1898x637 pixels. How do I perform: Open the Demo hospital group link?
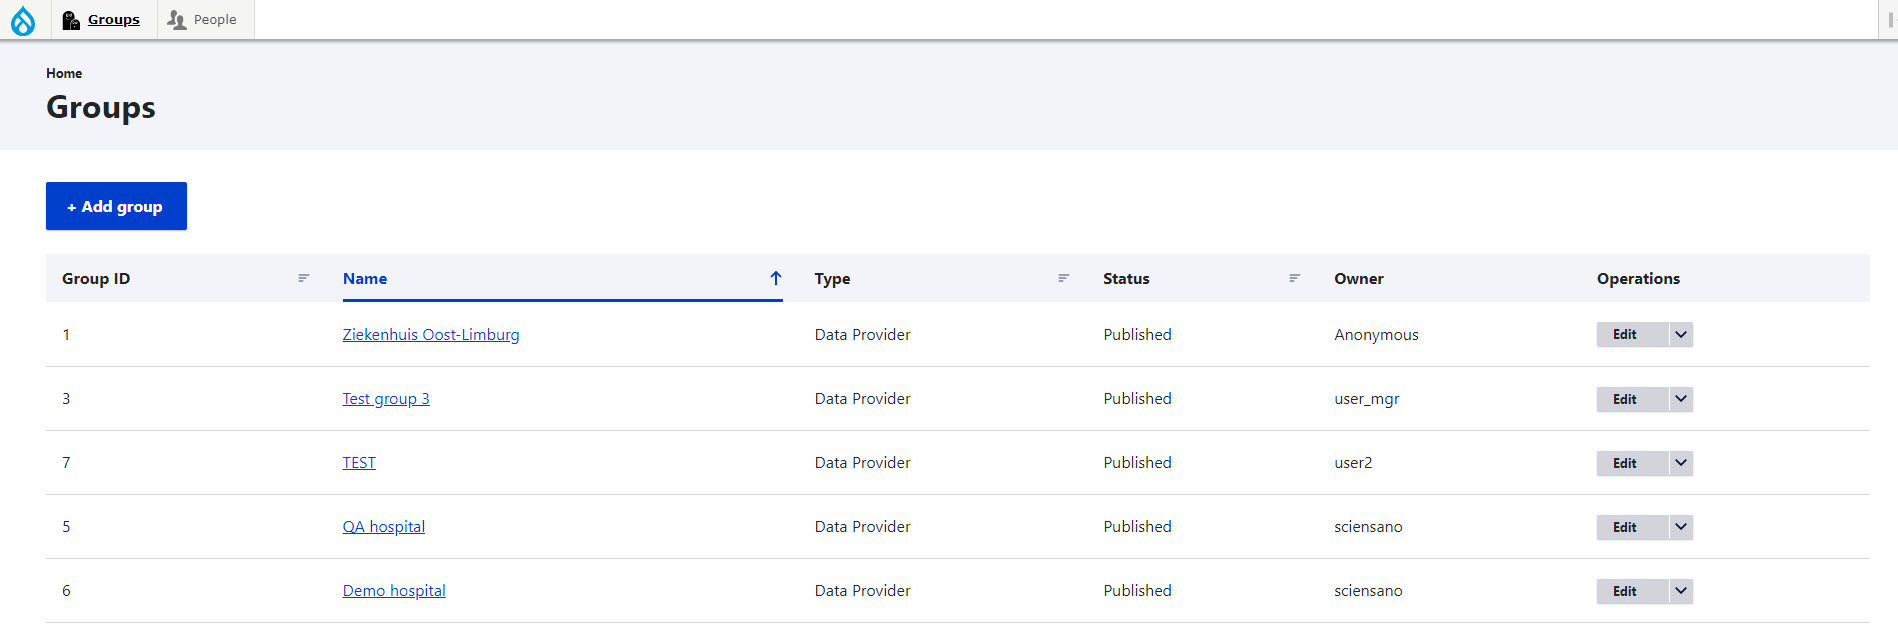[393, 591]
